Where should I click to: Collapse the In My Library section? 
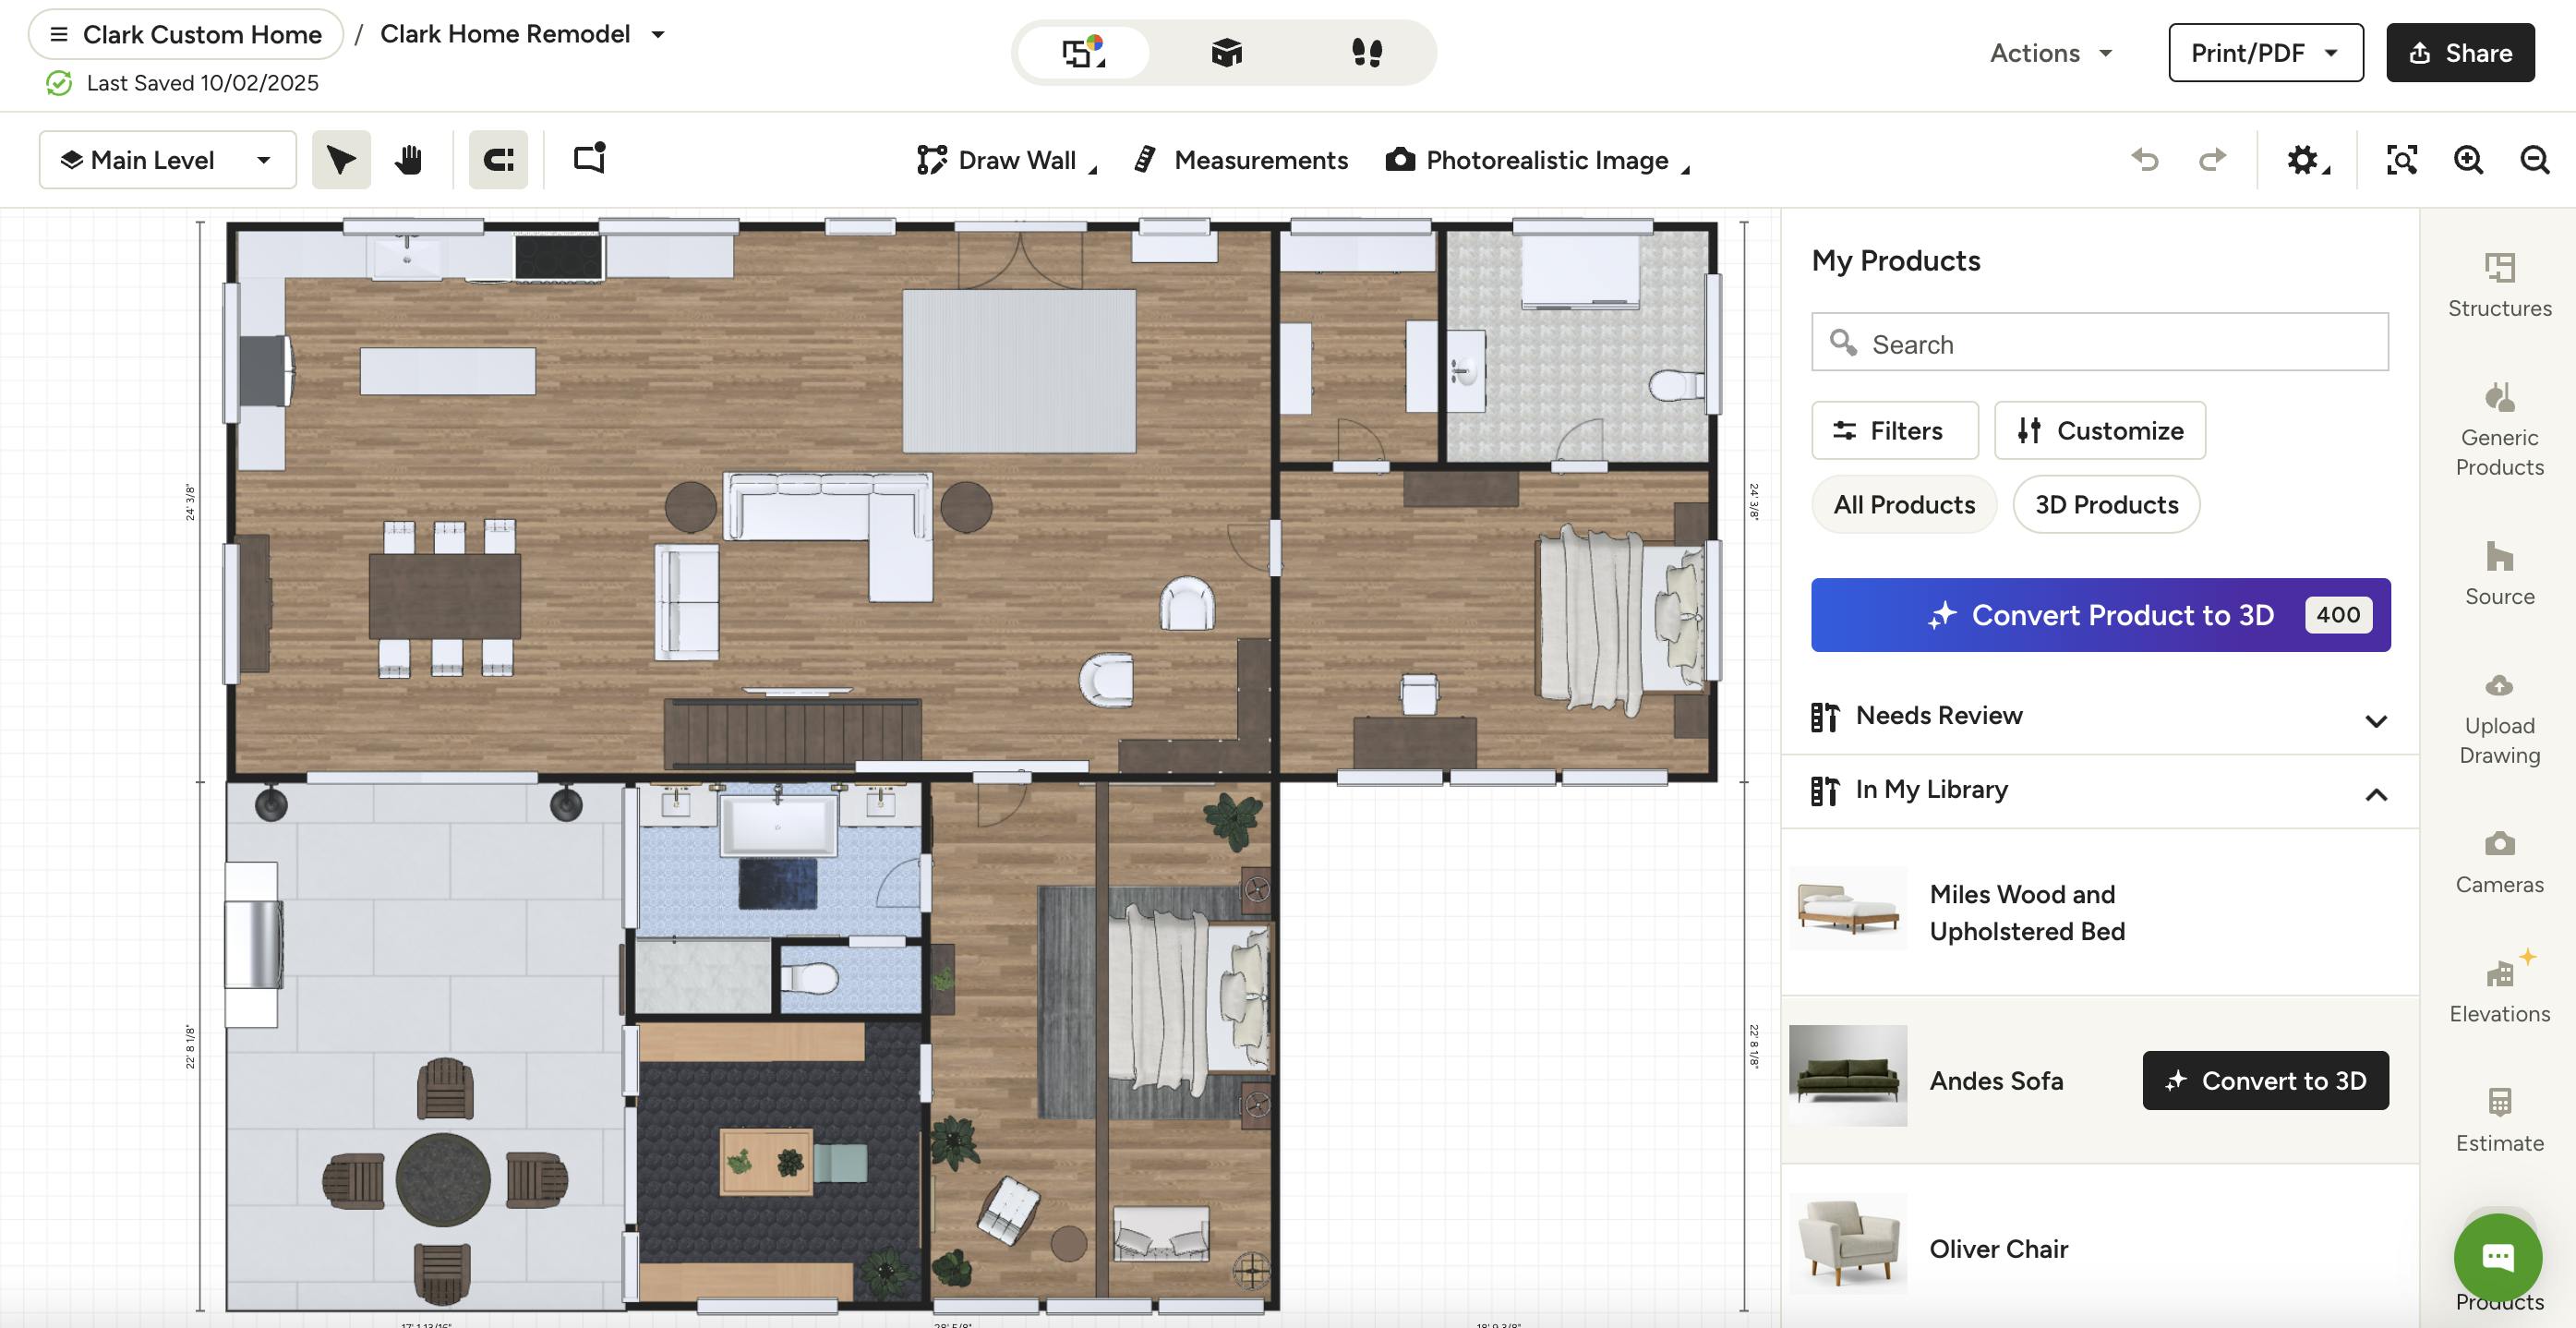(x=2376, y=794)
